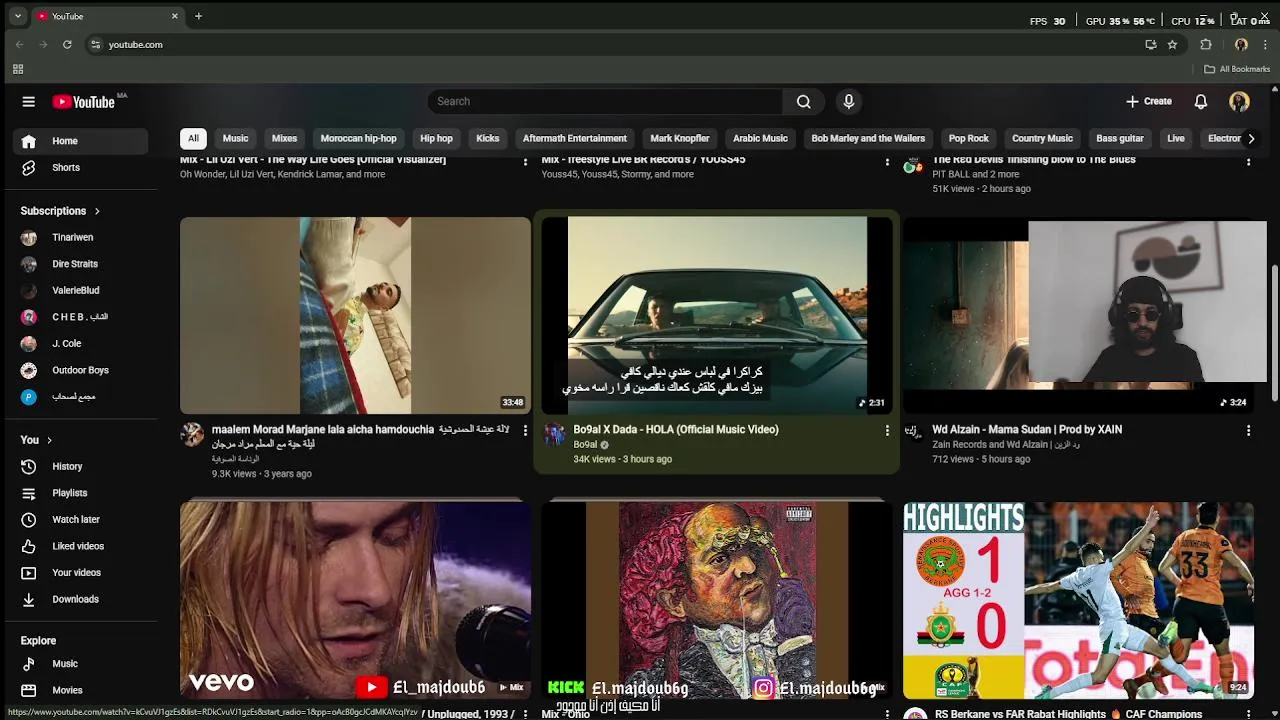The width and height of the screenshot is (1280, 720).
Task: Open All Bookmarks folder
Action: pos(1237,69)
